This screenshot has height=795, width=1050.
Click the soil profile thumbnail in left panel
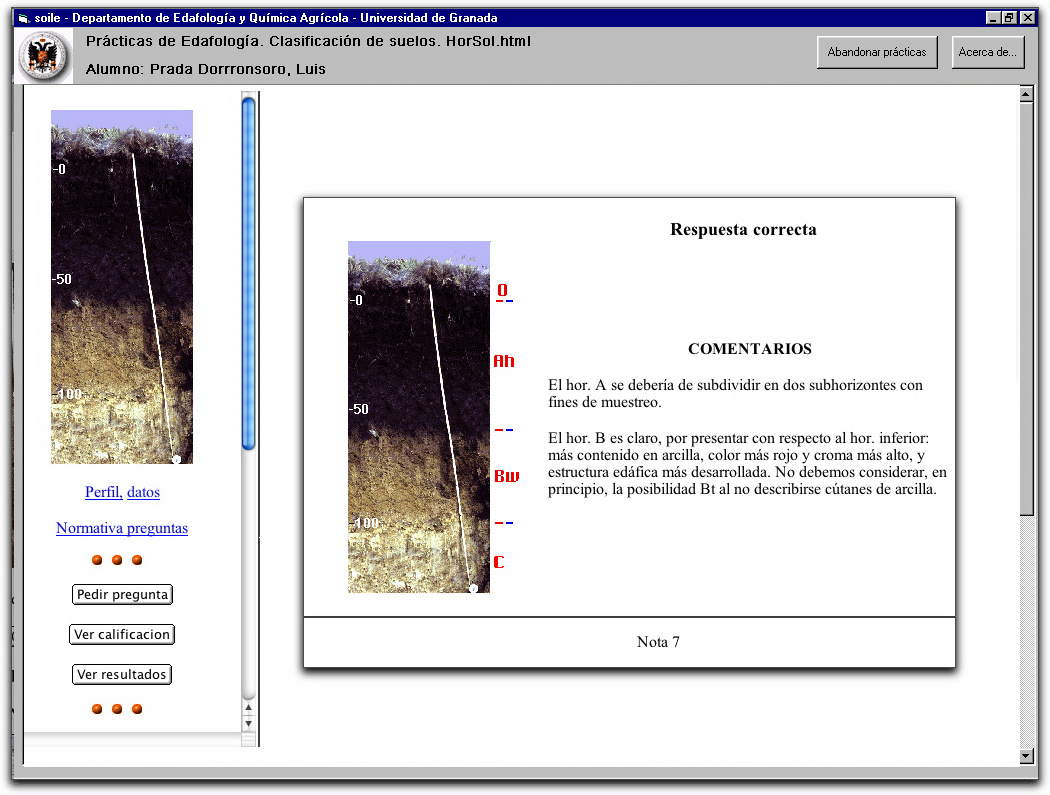pos(122,287)
